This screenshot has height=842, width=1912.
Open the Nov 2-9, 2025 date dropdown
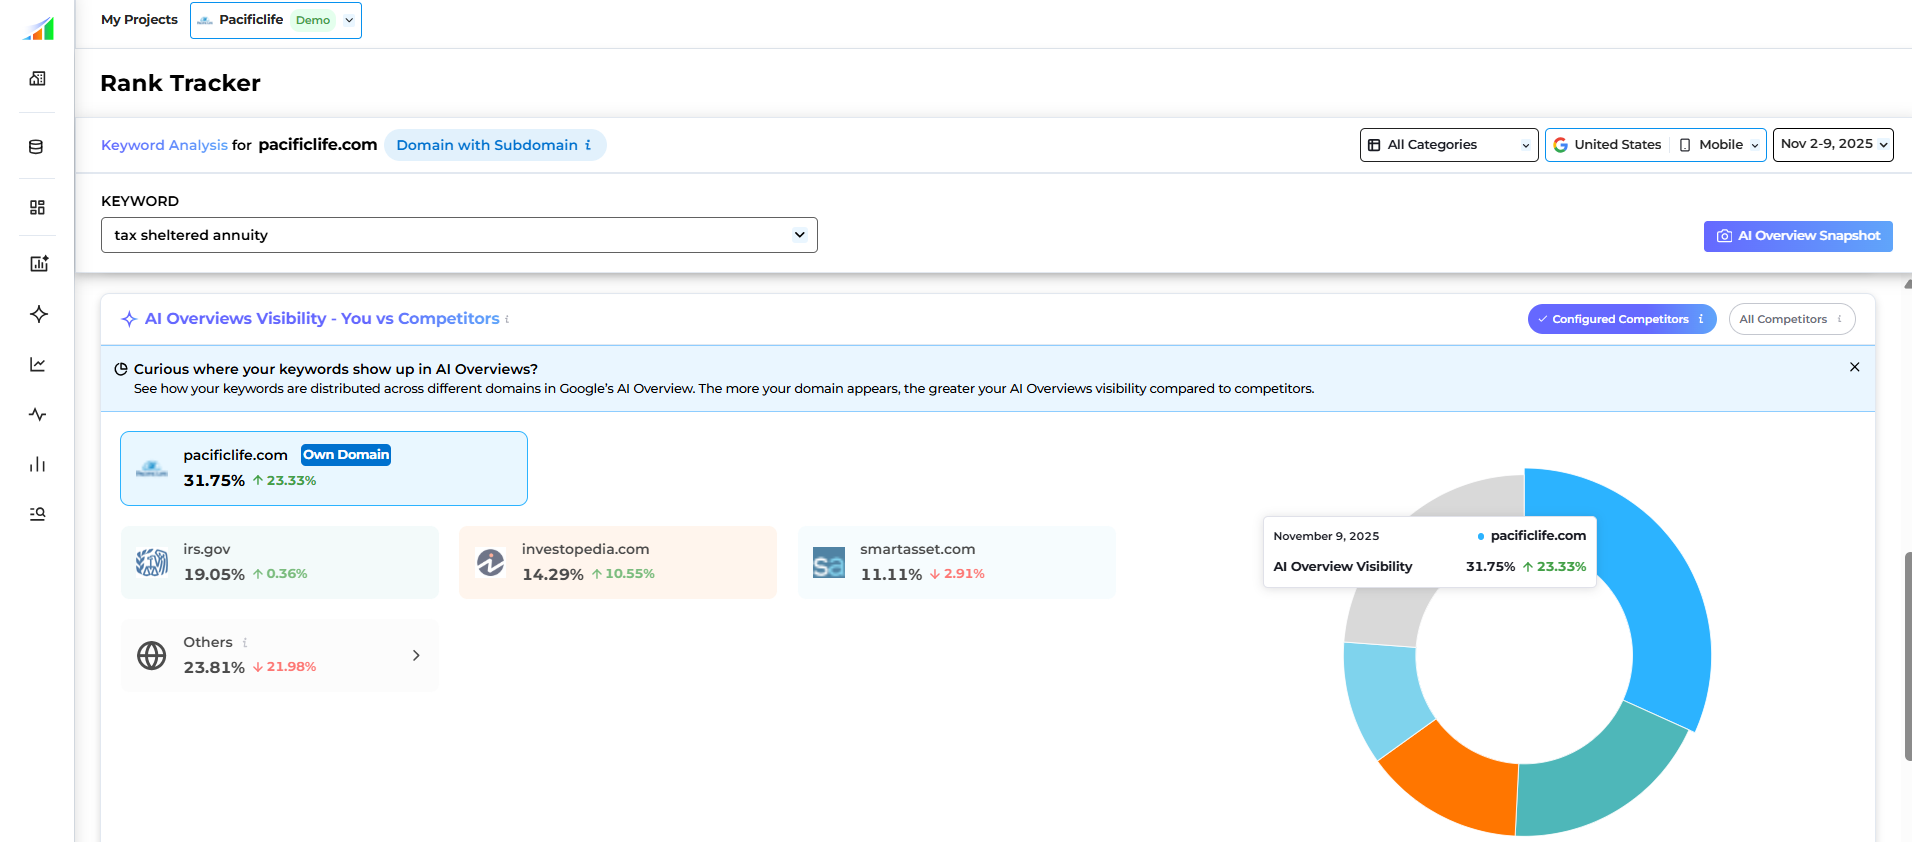1833,144
